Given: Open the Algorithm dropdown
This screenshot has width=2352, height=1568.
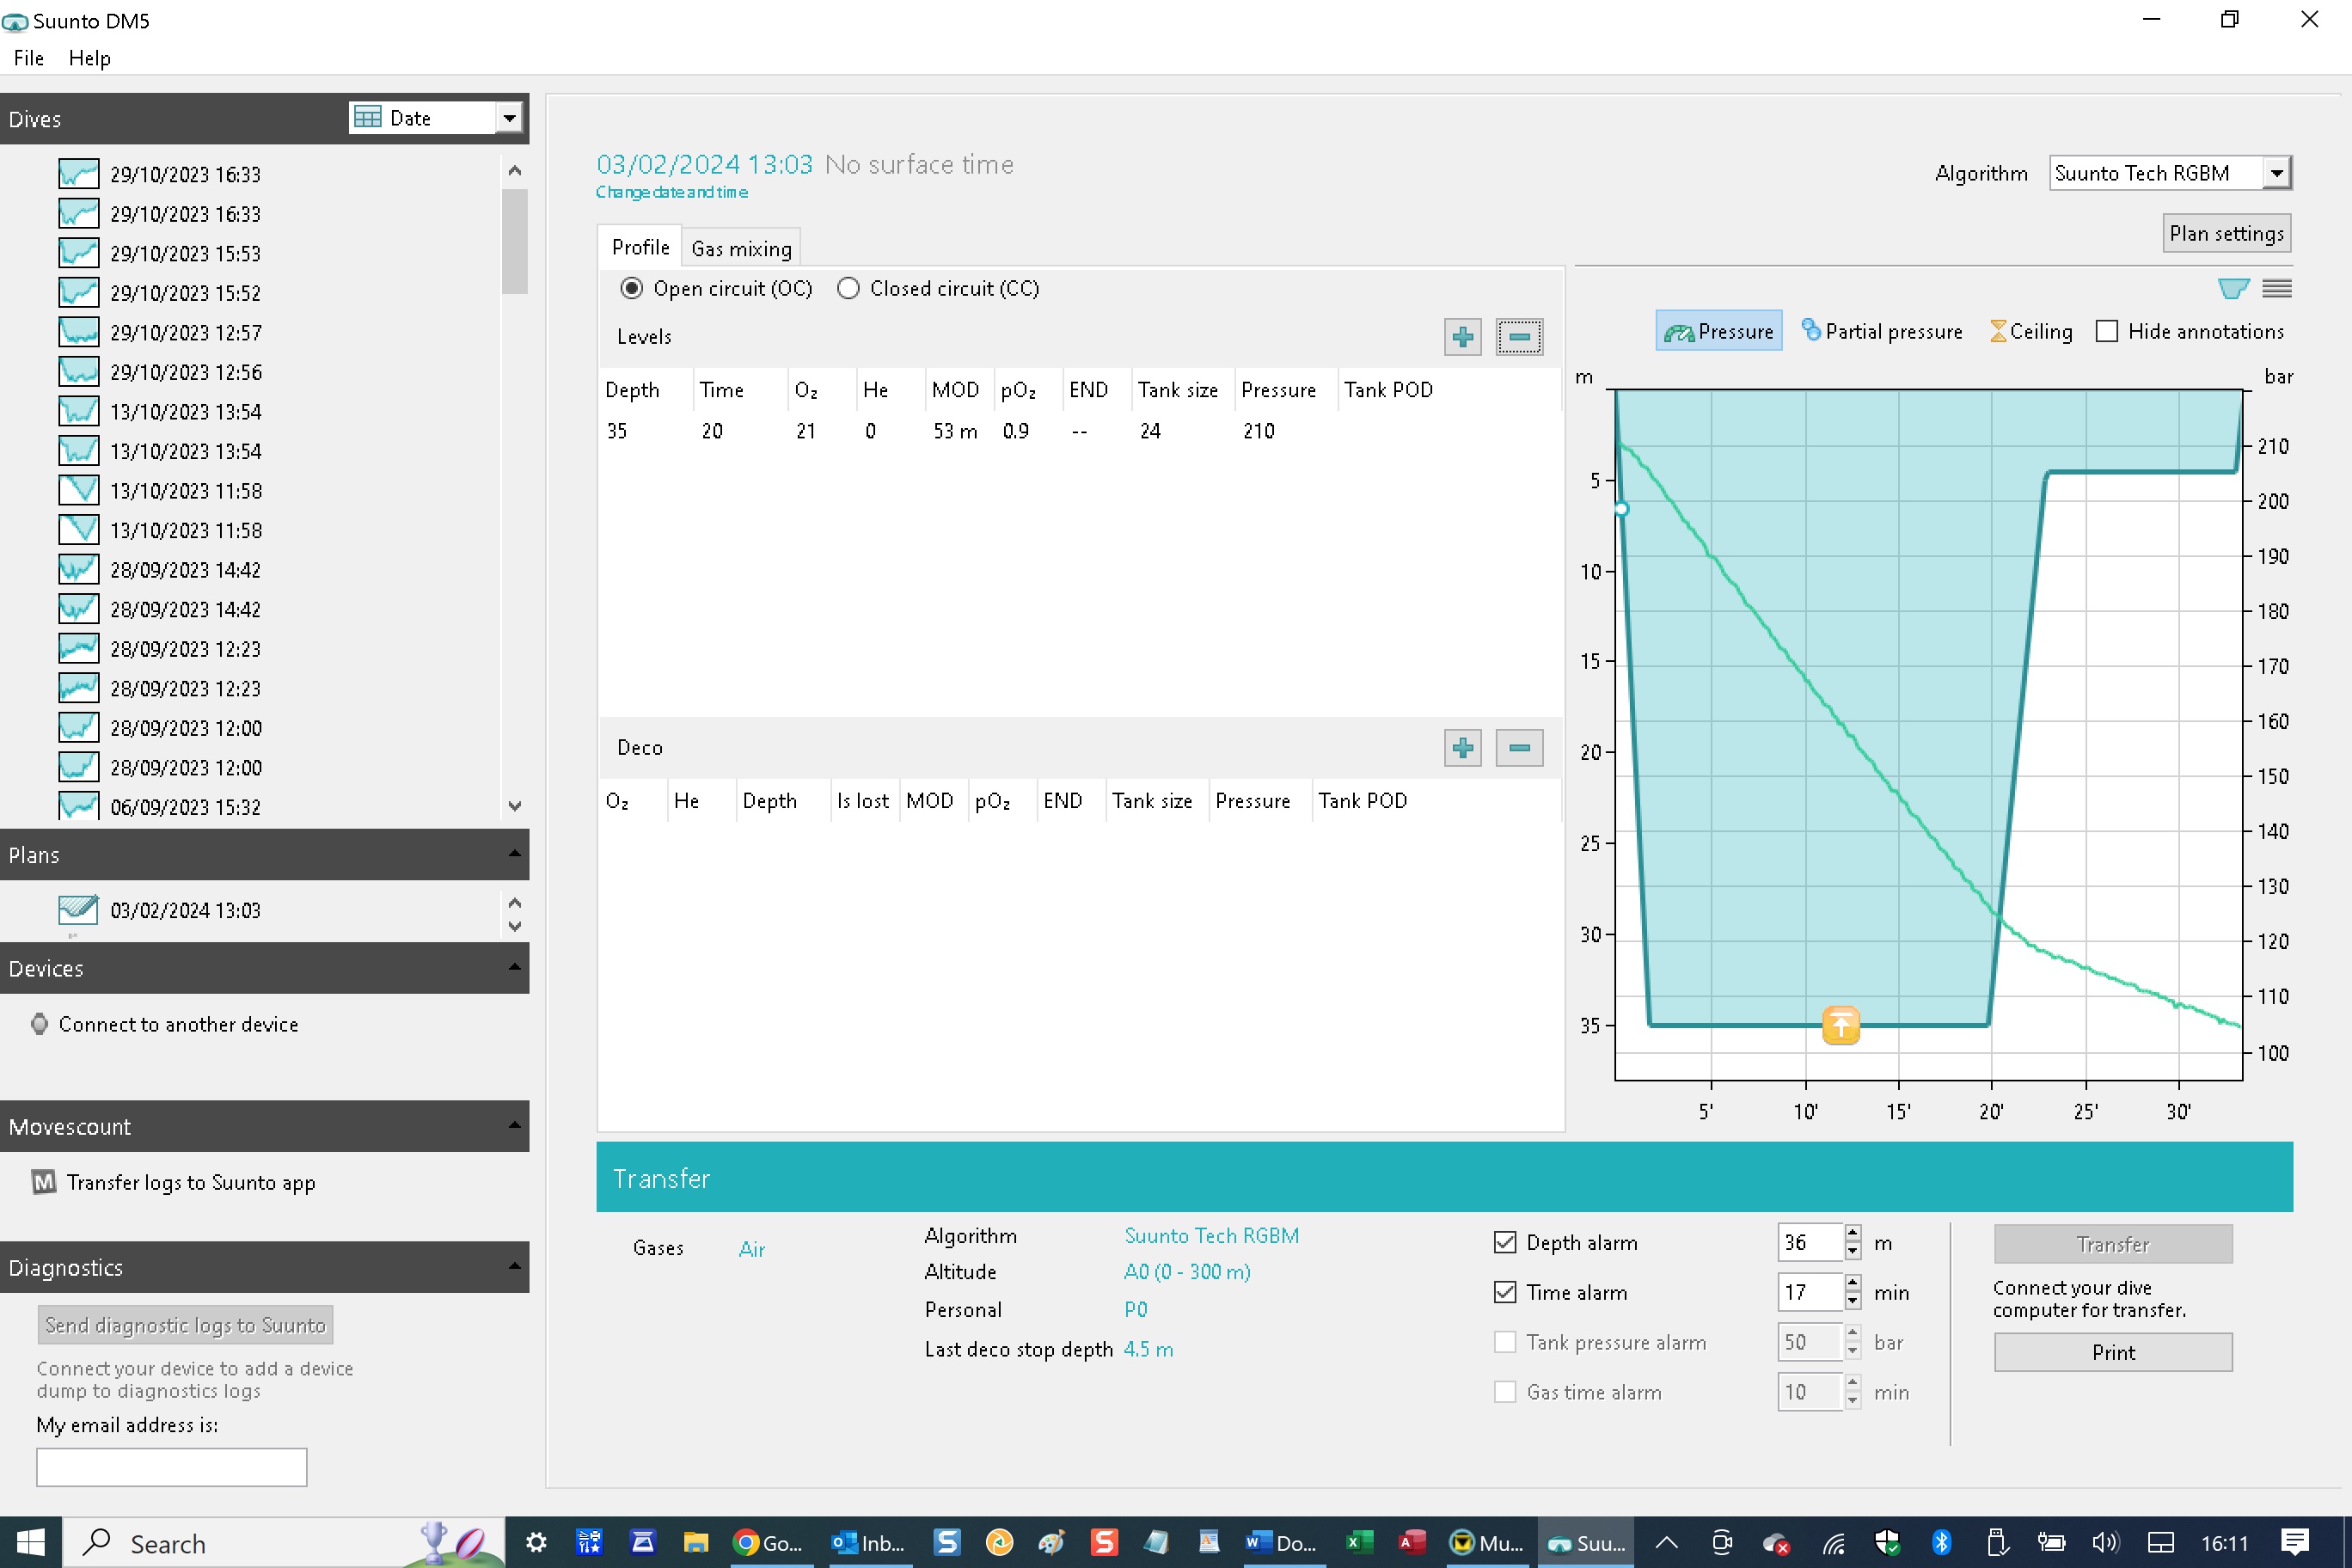Looking at the screenshot, I should coord(2275,173).
